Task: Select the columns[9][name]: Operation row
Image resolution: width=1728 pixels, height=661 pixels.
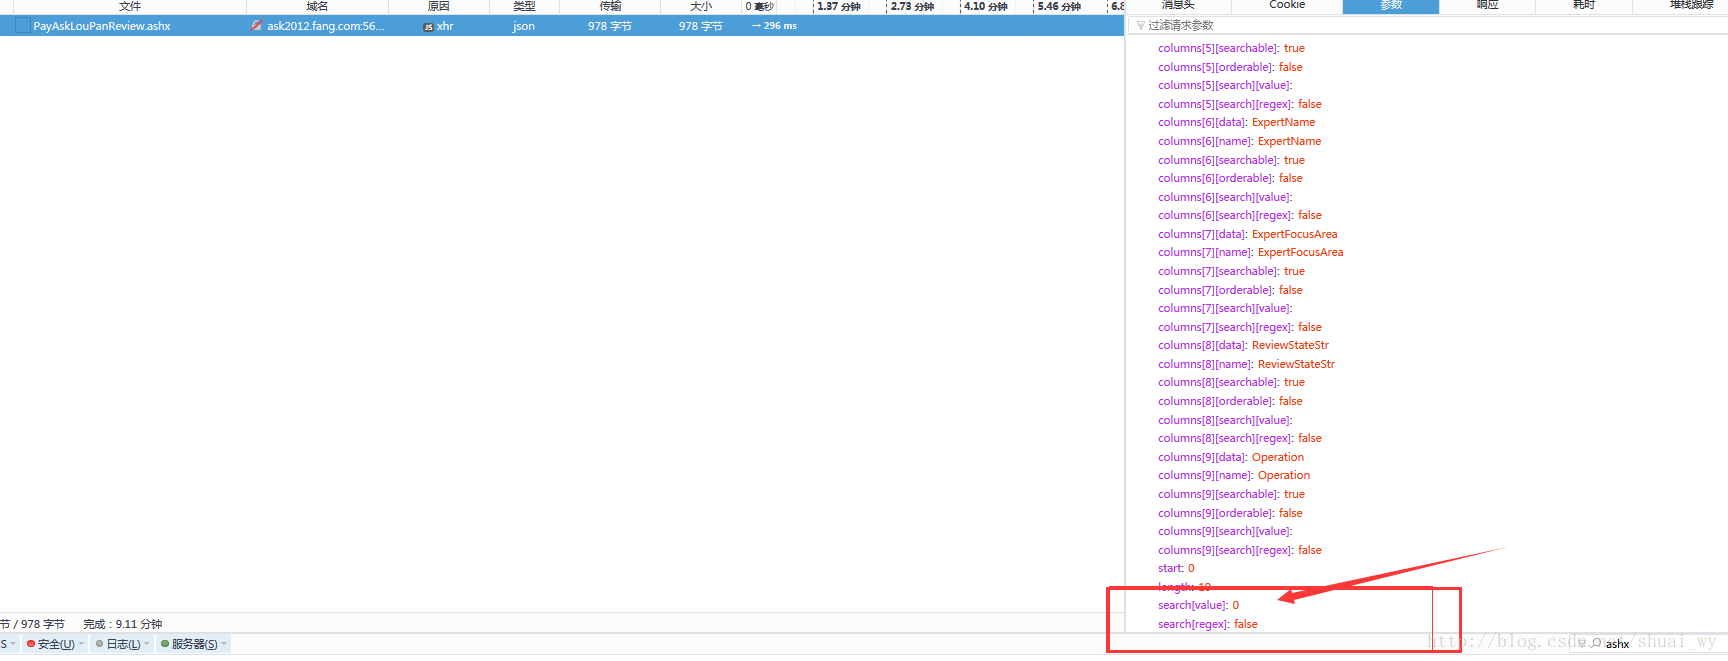Action: point(1234,475)
